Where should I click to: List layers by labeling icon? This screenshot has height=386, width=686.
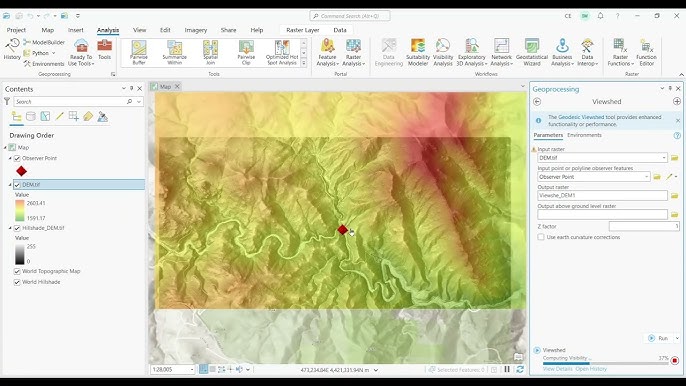click(x=88, y=116)
